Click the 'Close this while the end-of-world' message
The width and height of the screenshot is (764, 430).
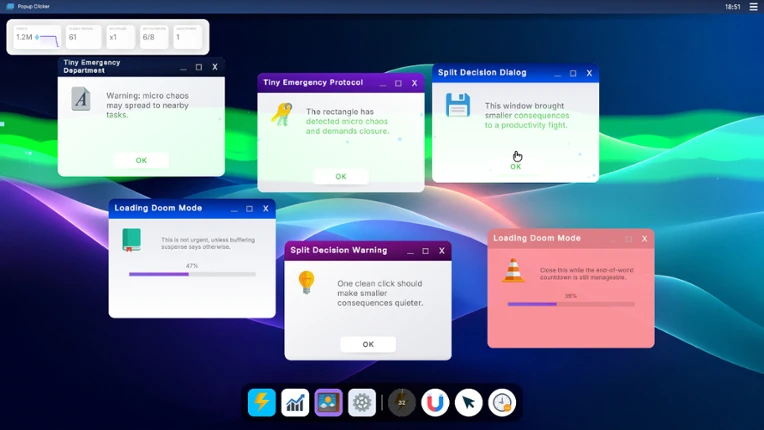pyautogui.click(x=586, y=273)
